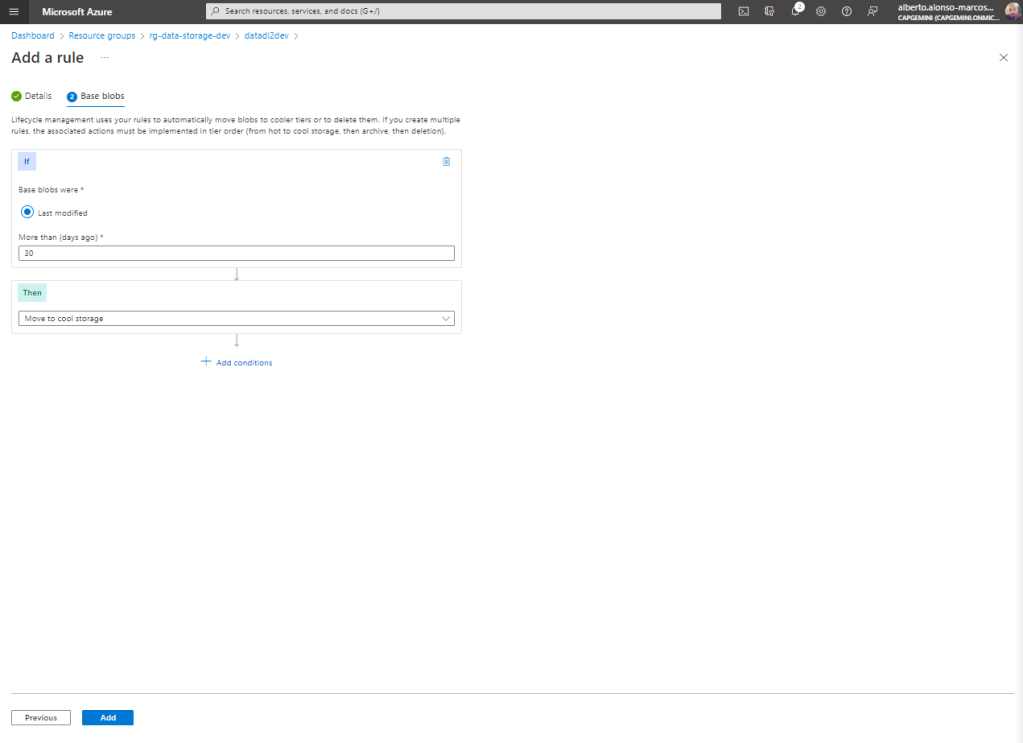Click the blue Add button
Viewport: 1023px width, 743px height.
[107, 718]
